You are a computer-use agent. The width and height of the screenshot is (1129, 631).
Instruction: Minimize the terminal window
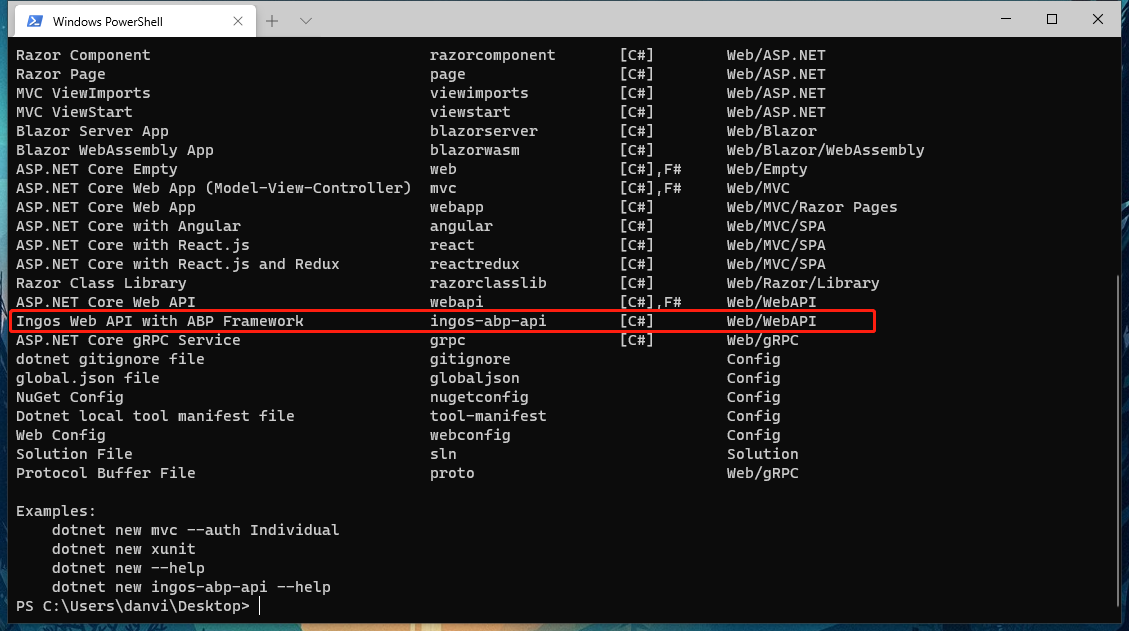pyautogui.click(x=1006, y=19)
